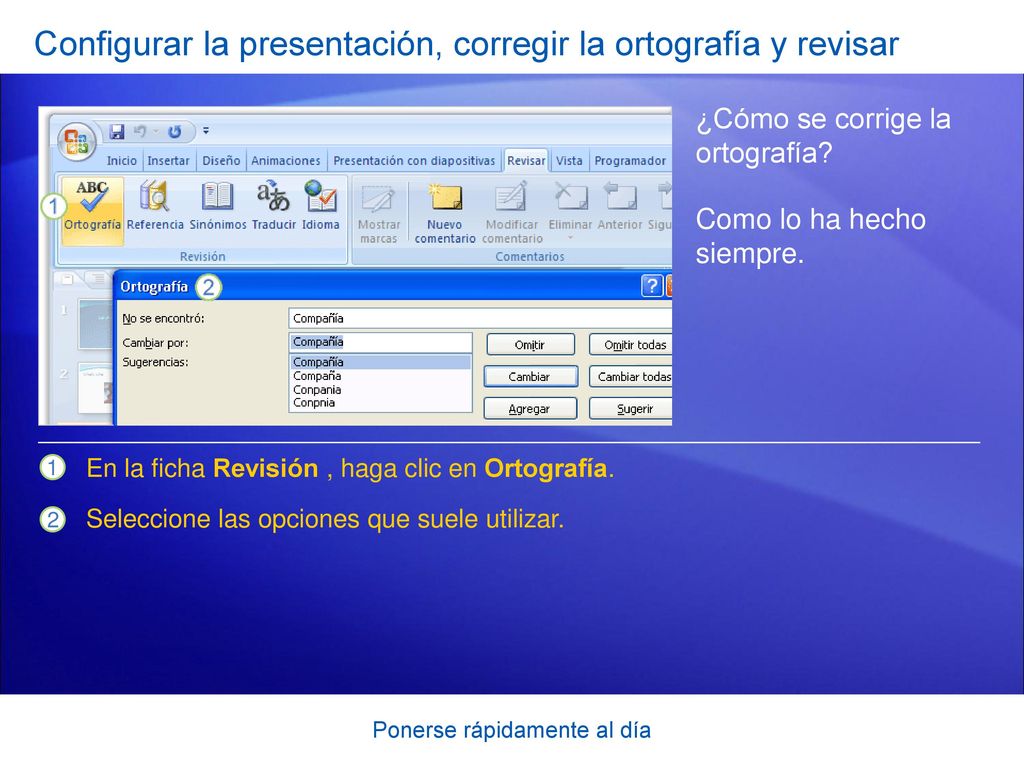
Task: Click the Office round logo button
Action: [77, 141]
